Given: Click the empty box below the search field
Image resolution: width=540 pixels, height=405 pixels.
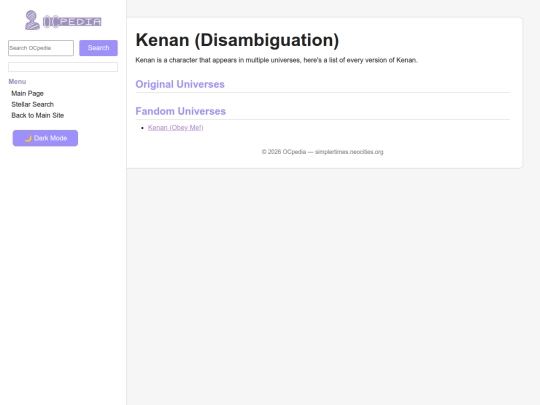Looking at the screenshot, I should (63, 67).
